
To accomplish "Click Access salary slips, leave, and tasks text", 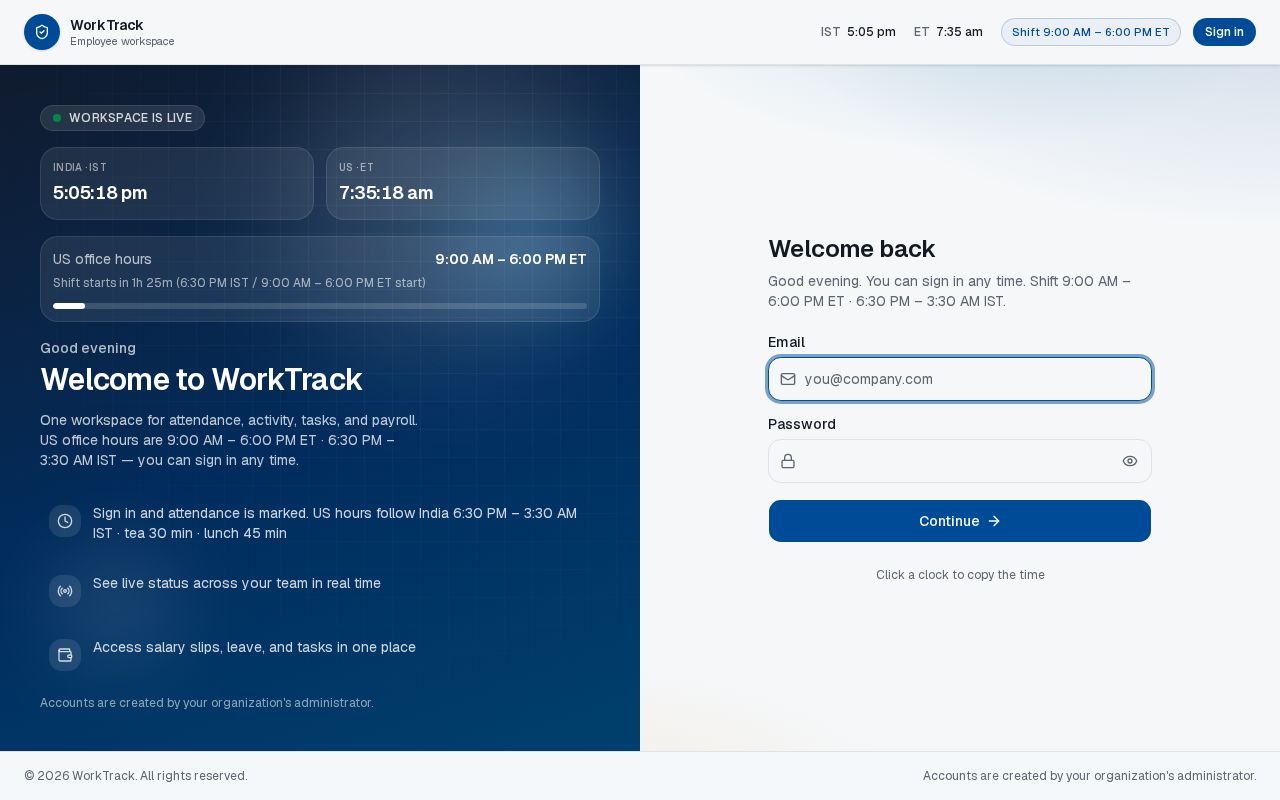I will pos(254,647).
